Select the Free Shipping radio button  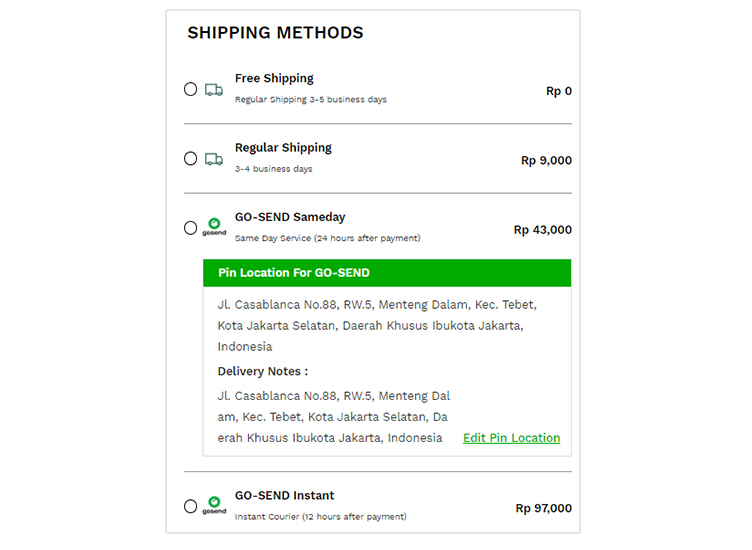(190, 89)
